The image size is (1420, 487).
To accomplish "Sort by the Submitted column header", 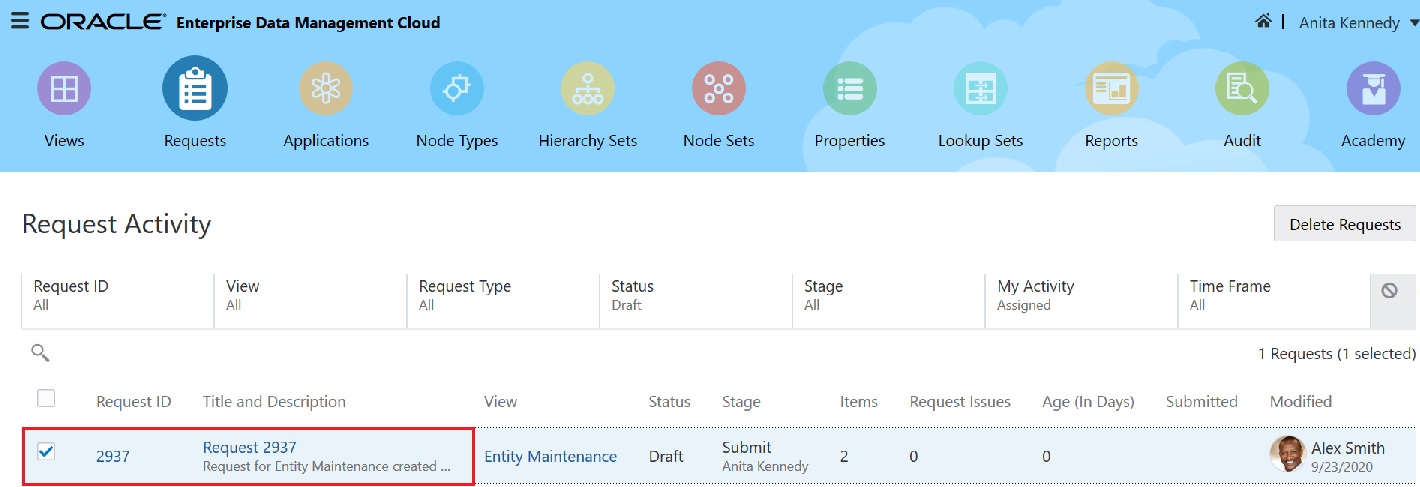I will (x=1202, y=401).
